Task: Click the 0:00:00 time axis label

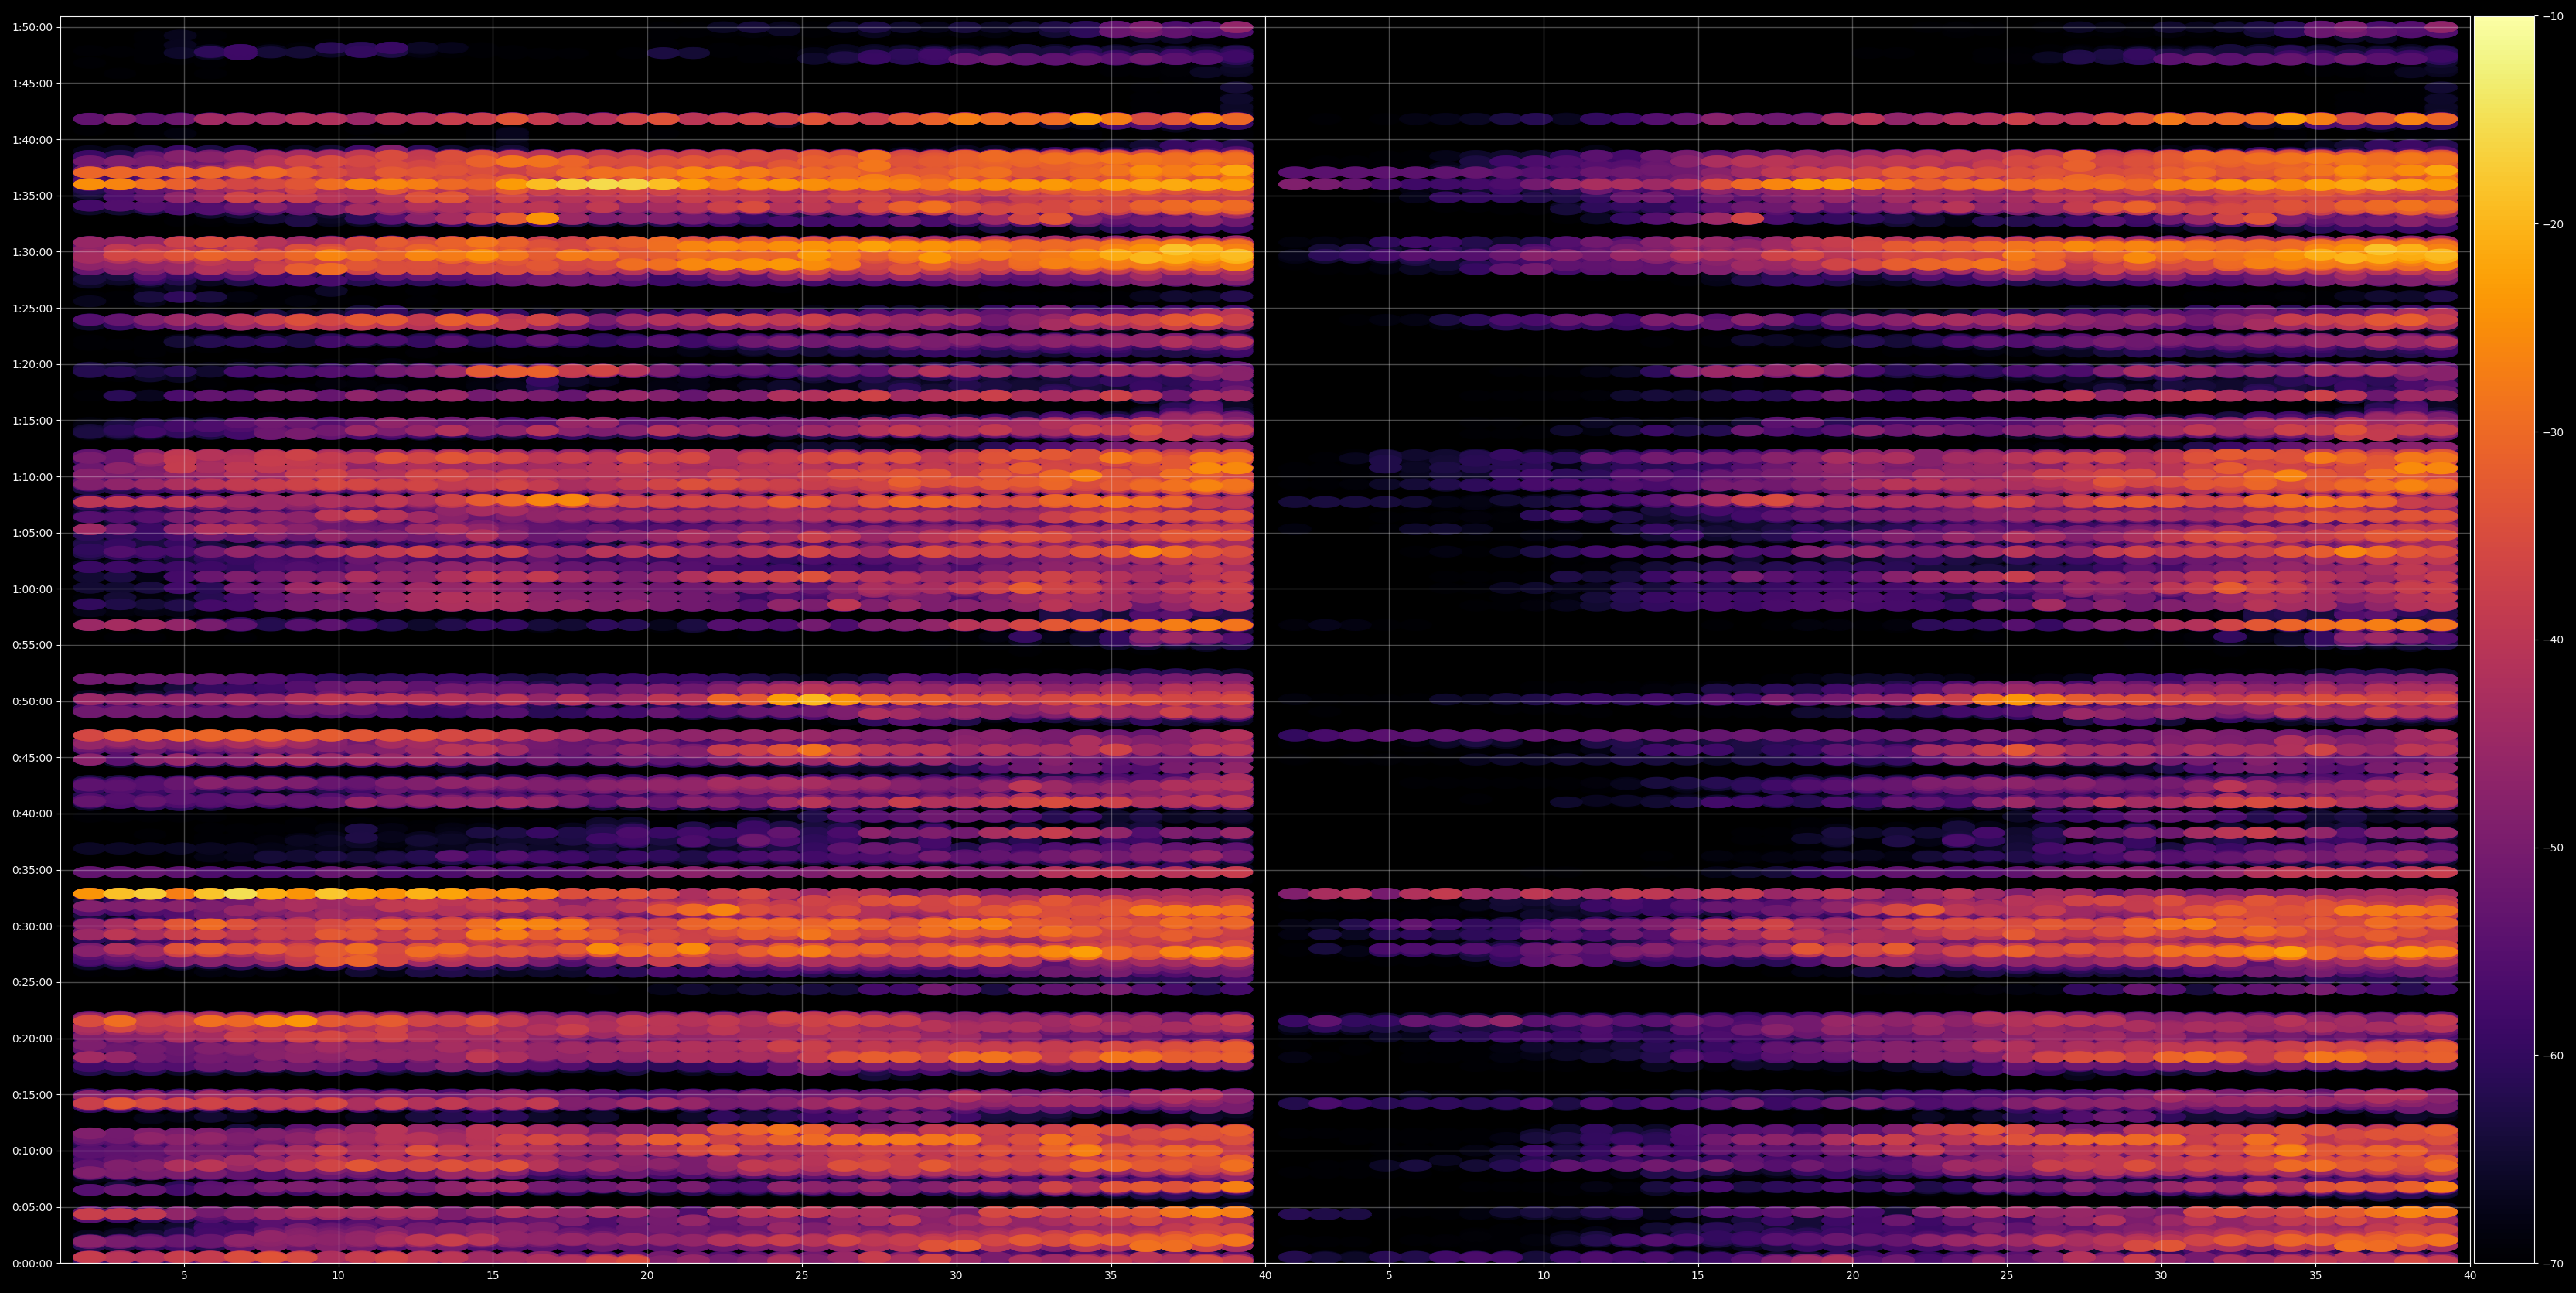Action: tap(32, 1263)
